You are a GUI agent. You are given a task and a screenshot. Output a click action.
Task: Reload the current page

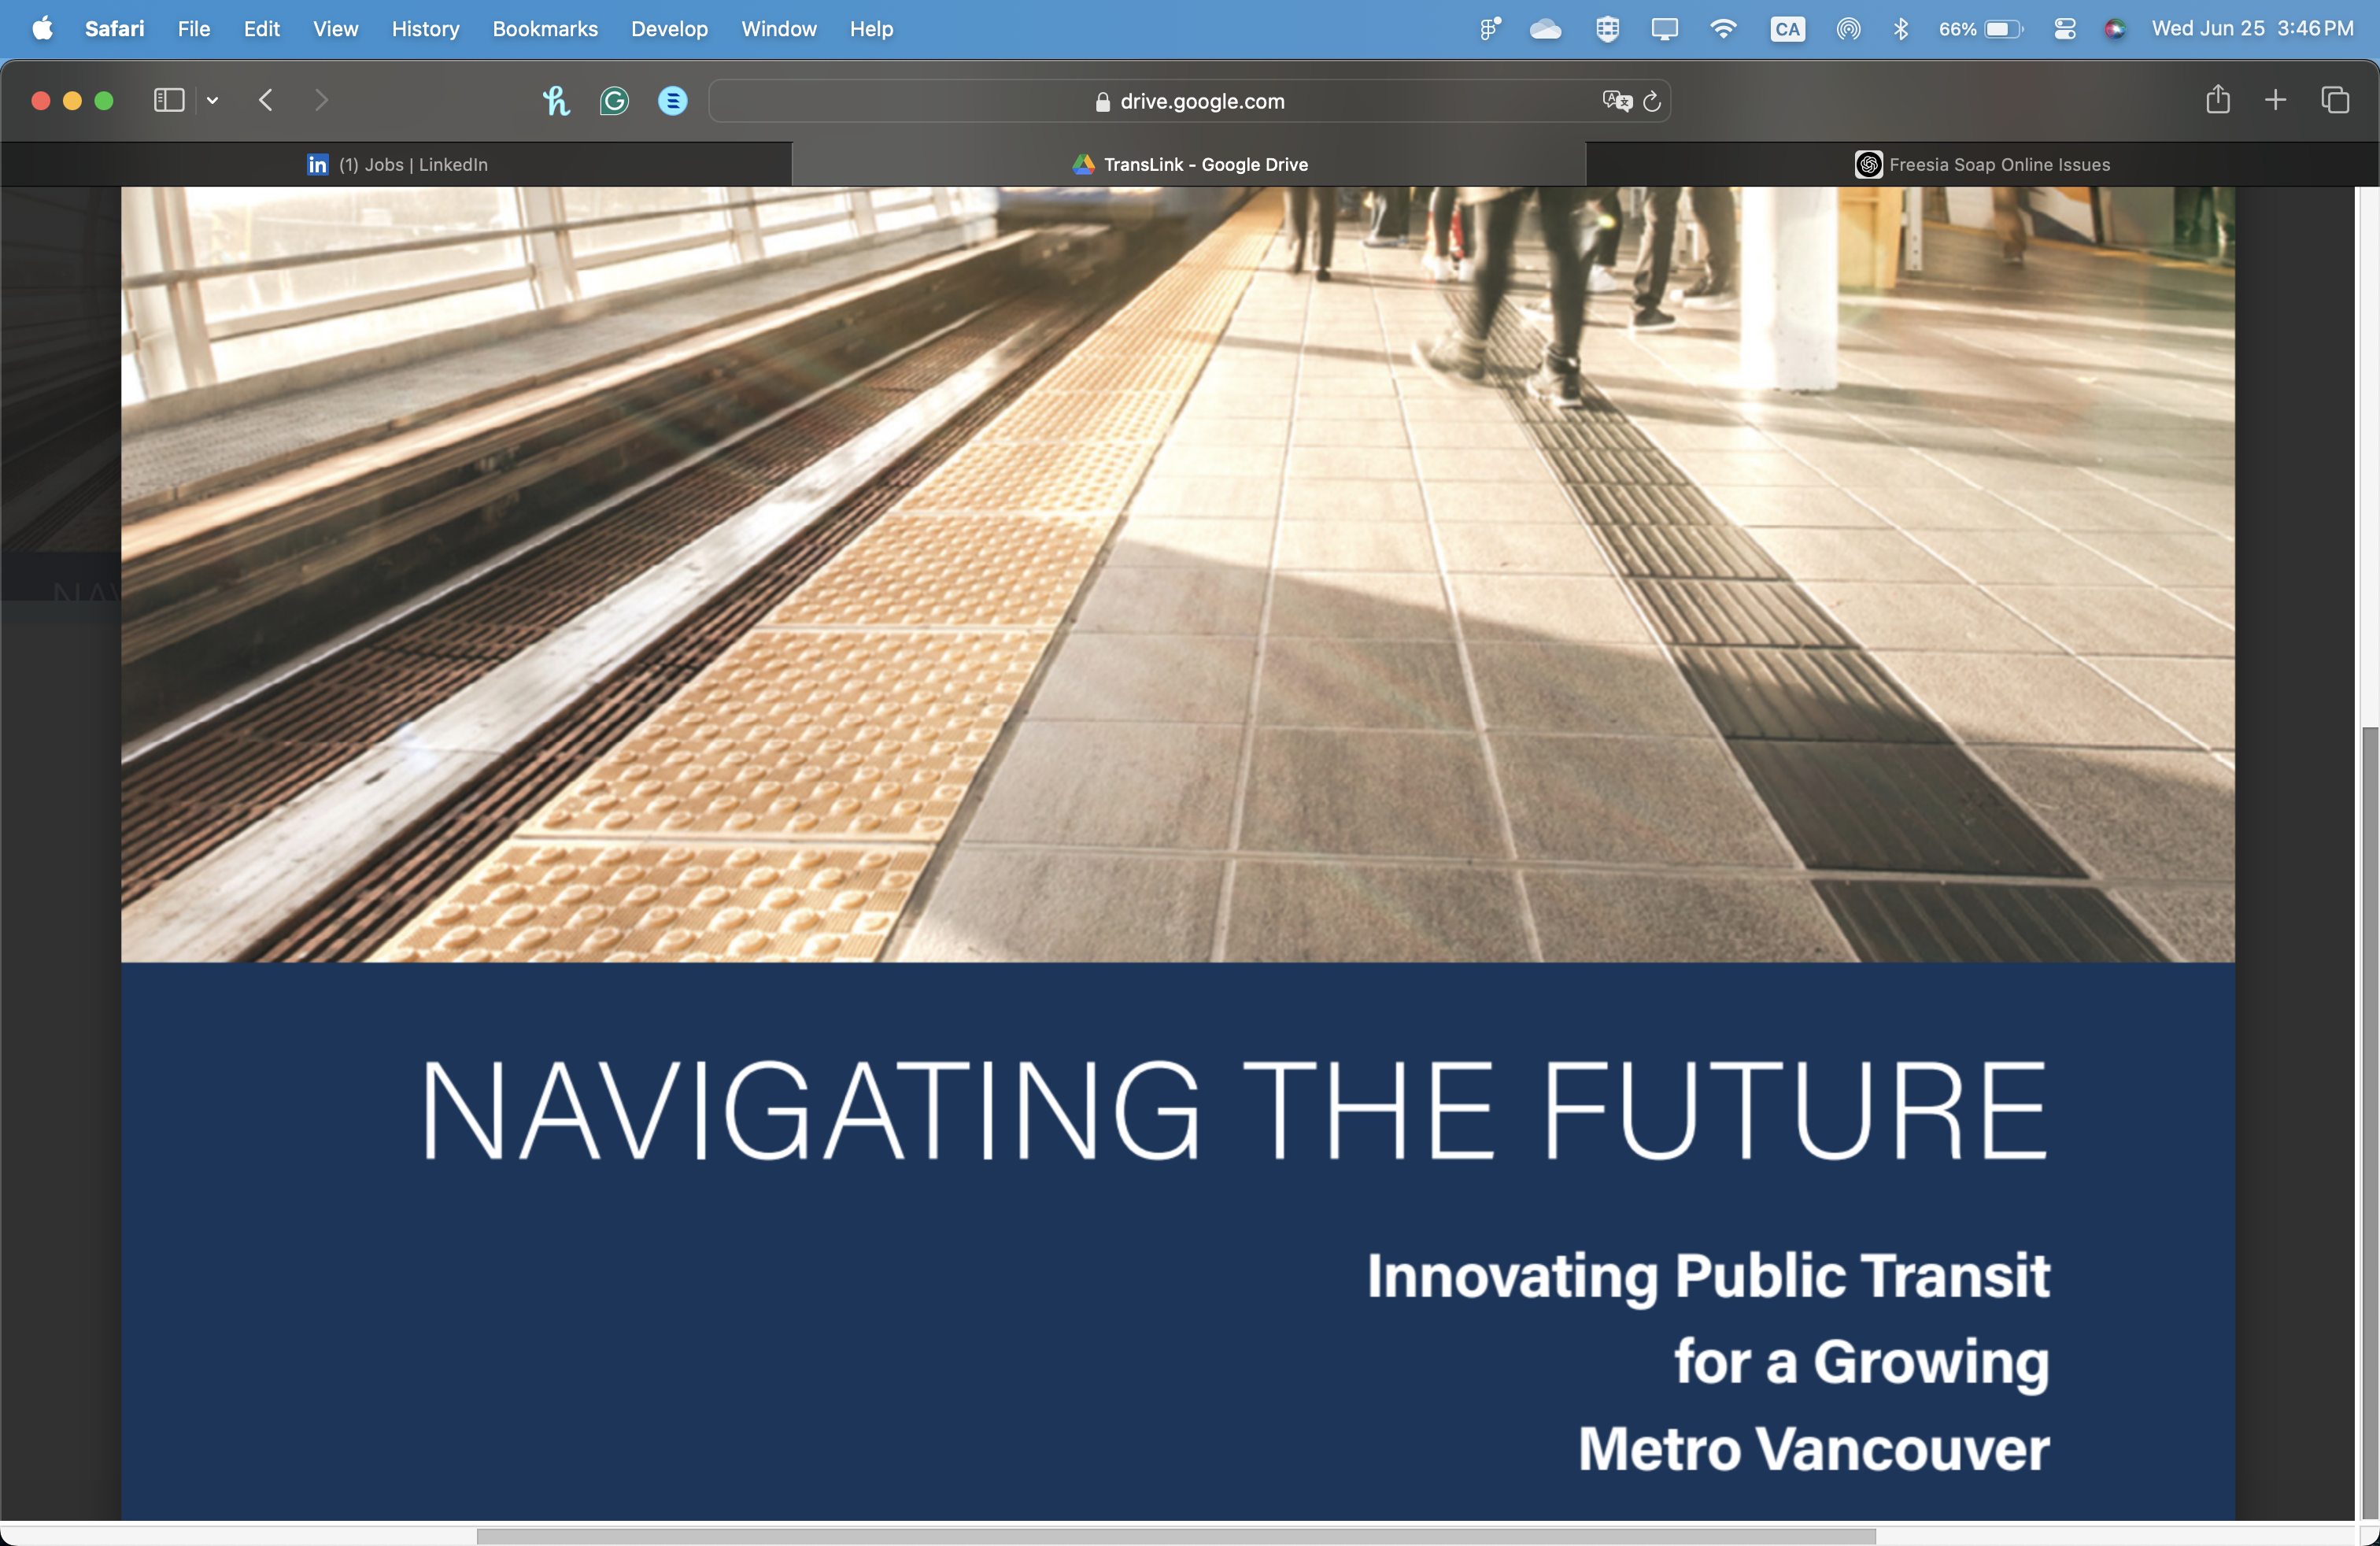[x=1652, y=101]
